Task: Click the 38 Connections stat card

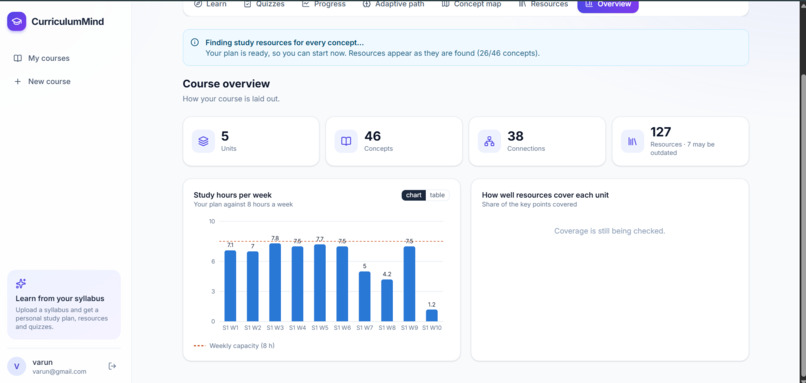Action: coord(537,141)
